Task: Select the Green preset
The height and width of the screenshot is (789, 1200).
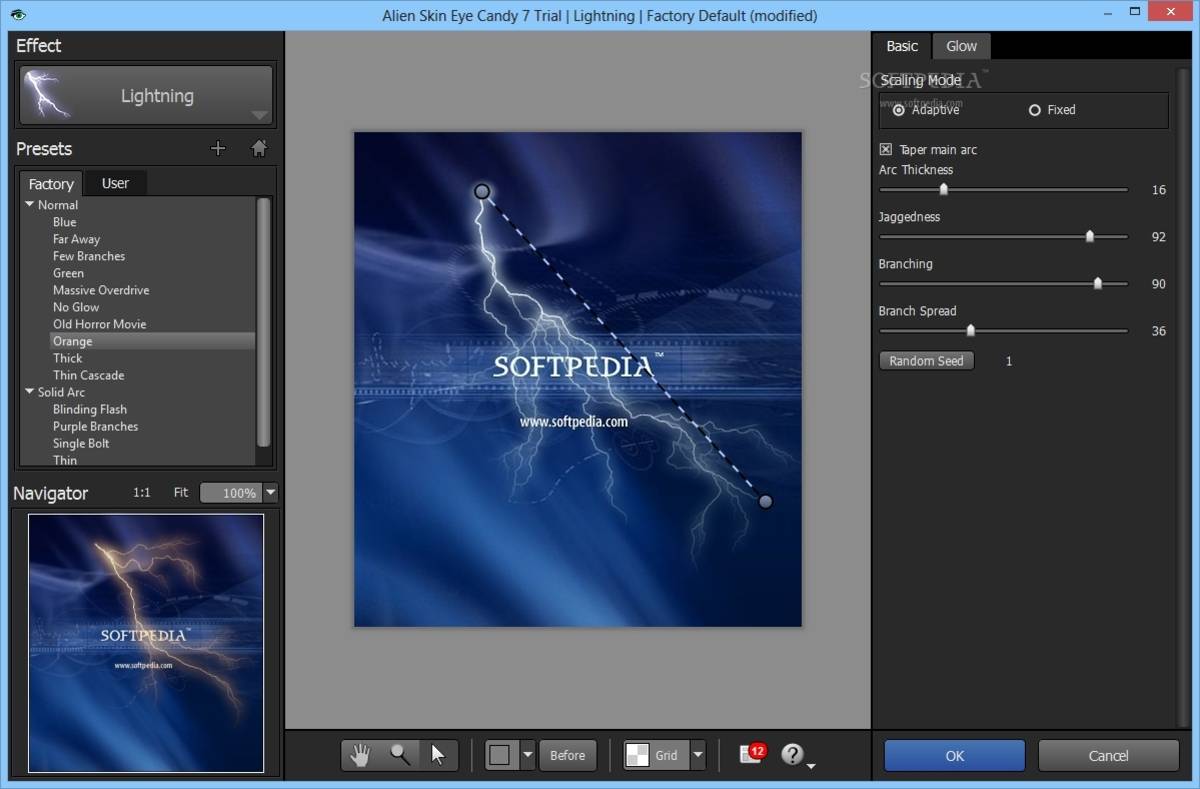Action: pos(68,273)
